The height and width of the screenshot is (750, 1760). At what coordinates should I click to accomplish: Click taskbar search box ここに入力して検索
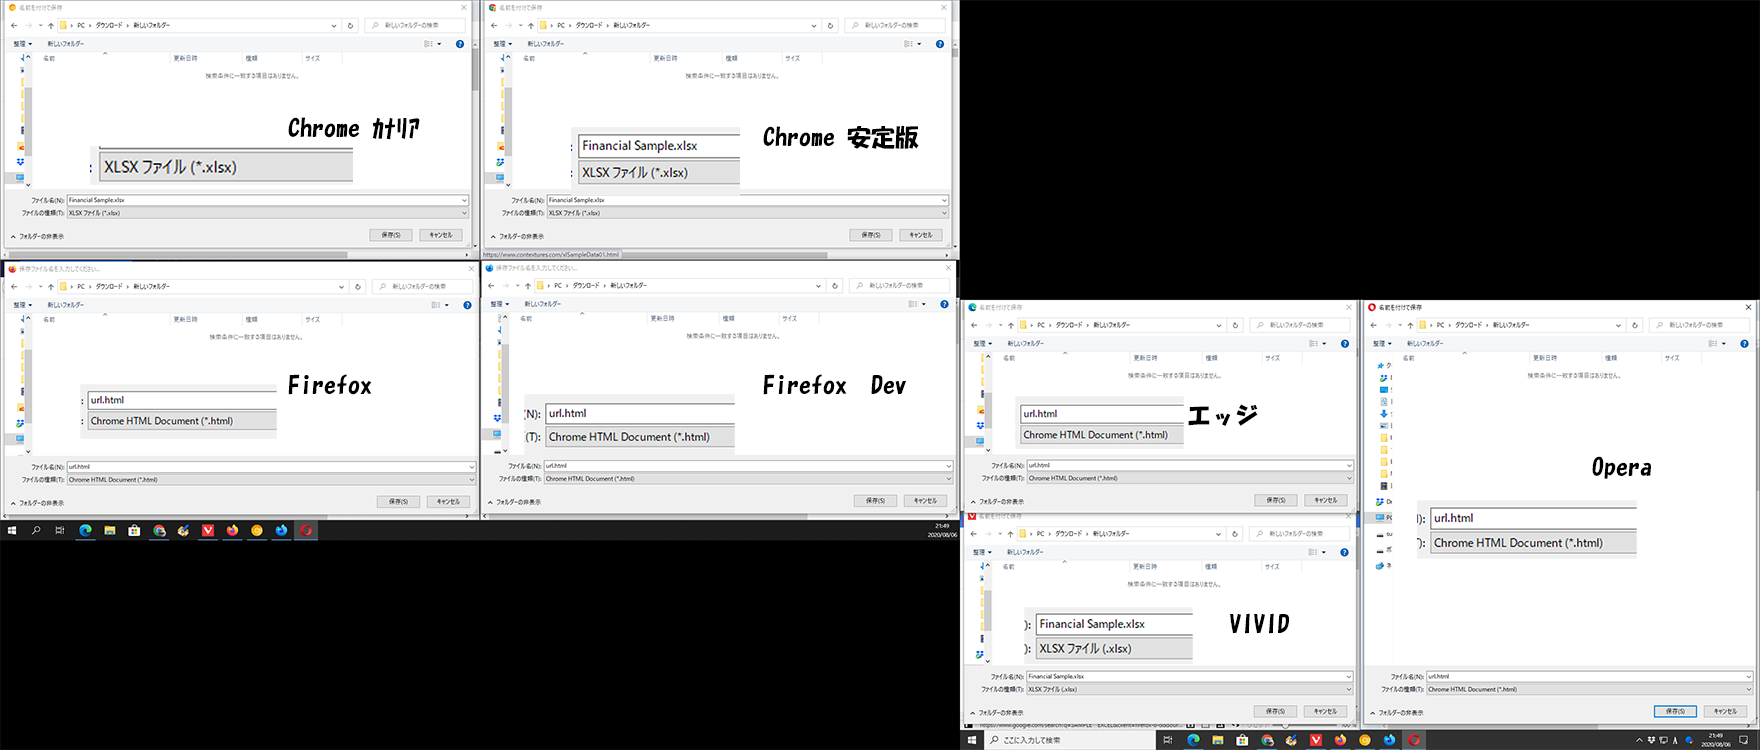pyautogui.click(x=1070, y=740)
